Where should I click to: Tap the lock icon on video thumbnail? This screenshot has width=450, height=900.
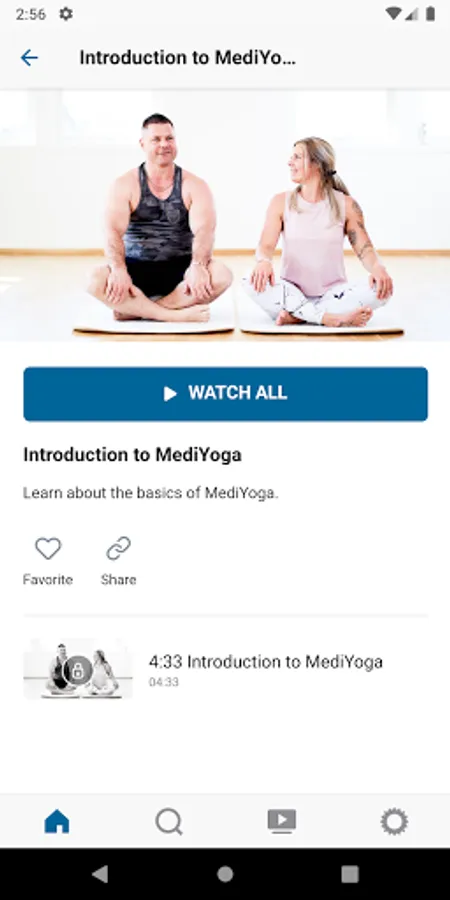coord(78,670)
